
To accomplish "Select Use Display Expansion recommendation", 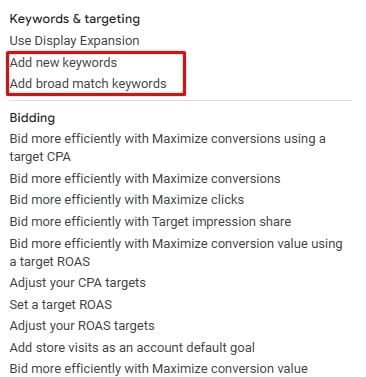I will click(74, 41).
